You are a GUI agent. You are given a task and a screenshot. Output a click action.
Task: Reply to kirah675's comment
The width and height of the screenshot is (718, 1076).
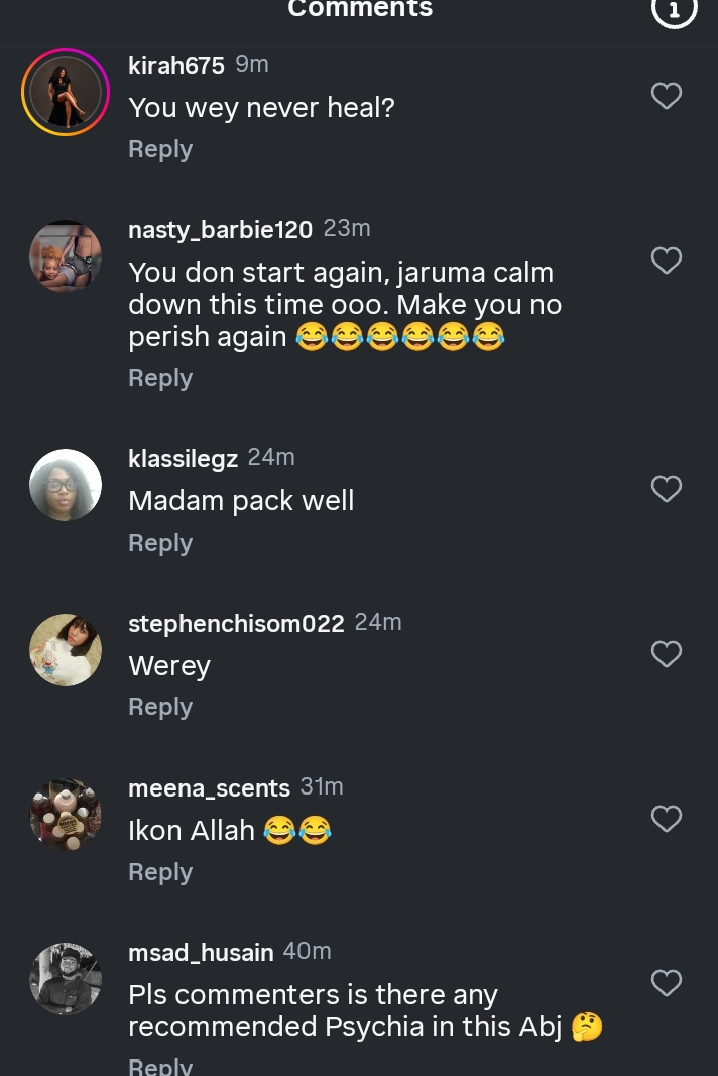[x=160, y=149]
